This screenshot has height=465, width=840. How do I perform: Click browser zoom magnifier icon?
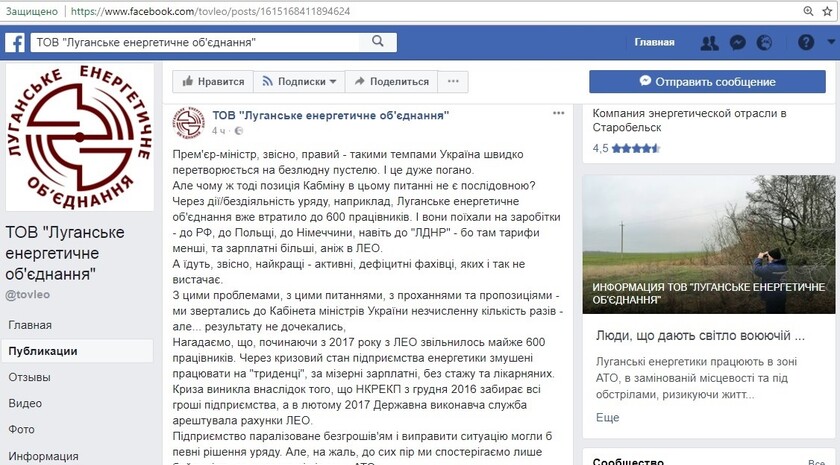pyautogui.click(x=808, y=11)
